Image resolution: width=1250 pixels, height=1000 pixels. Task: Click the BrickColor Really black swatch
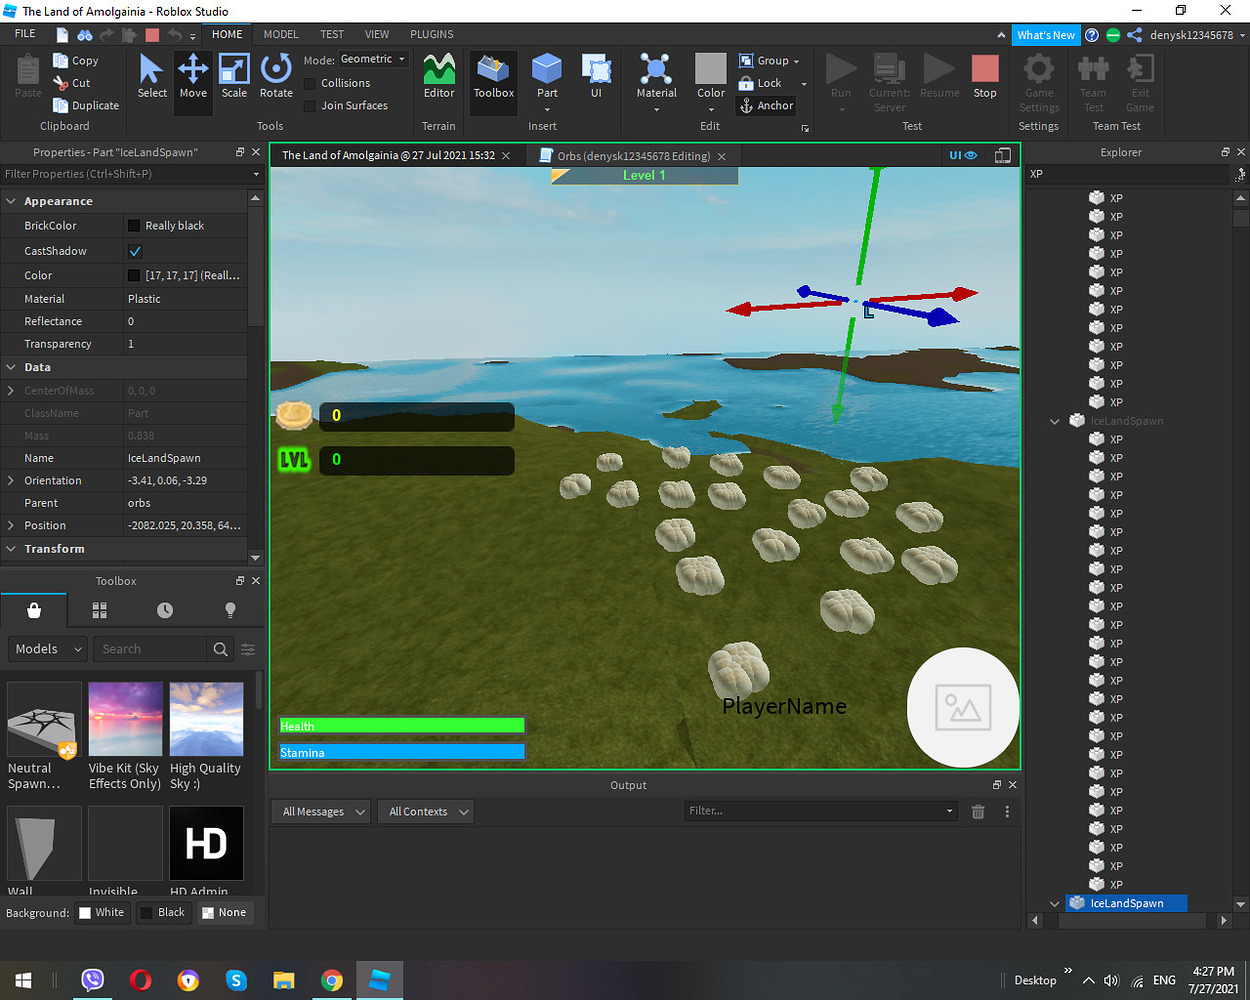[x=134, y=226]
